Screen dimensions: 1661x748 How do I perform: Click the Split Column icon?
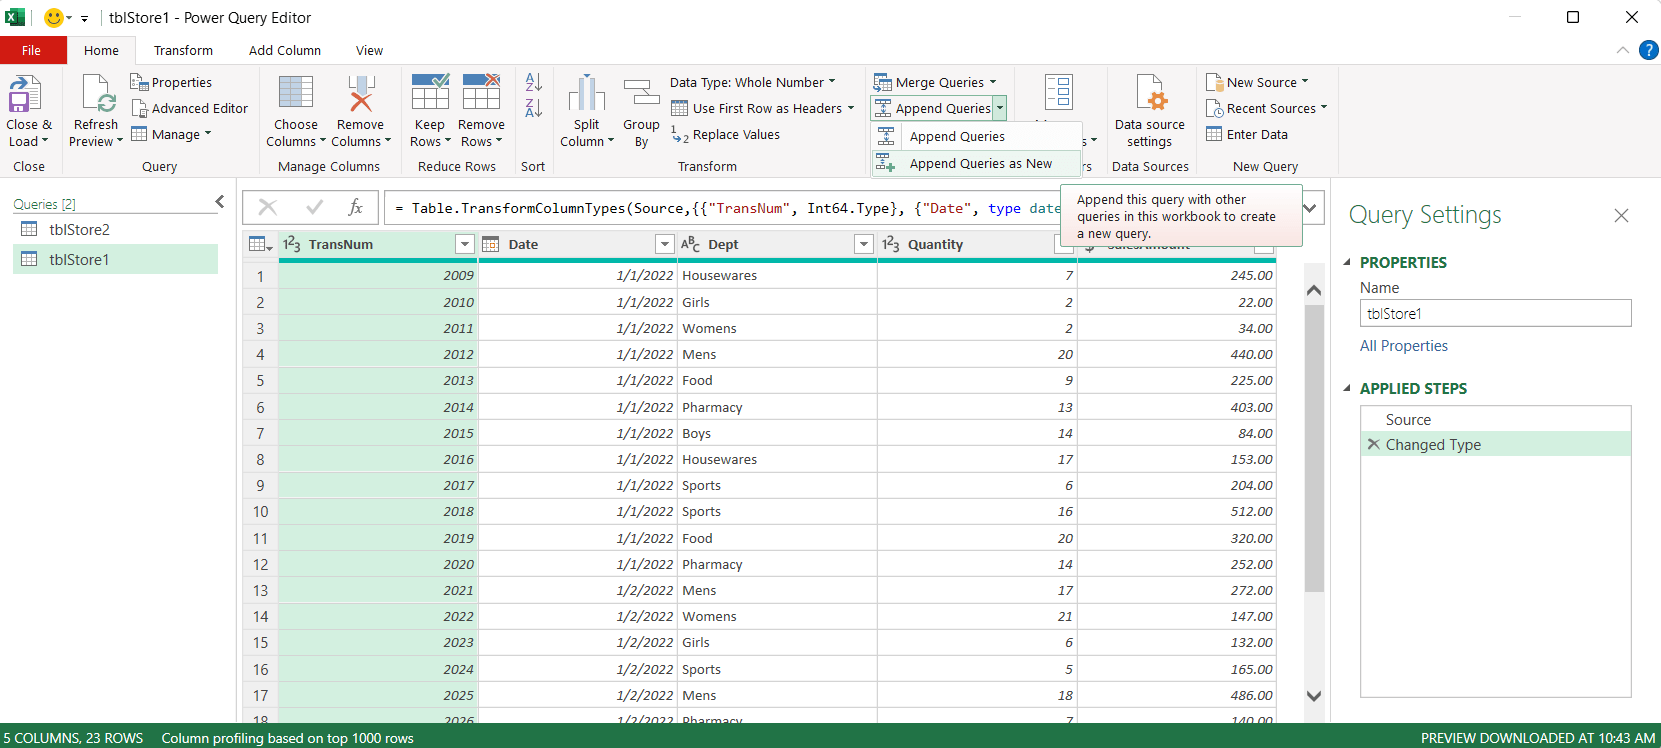(587, 93)
